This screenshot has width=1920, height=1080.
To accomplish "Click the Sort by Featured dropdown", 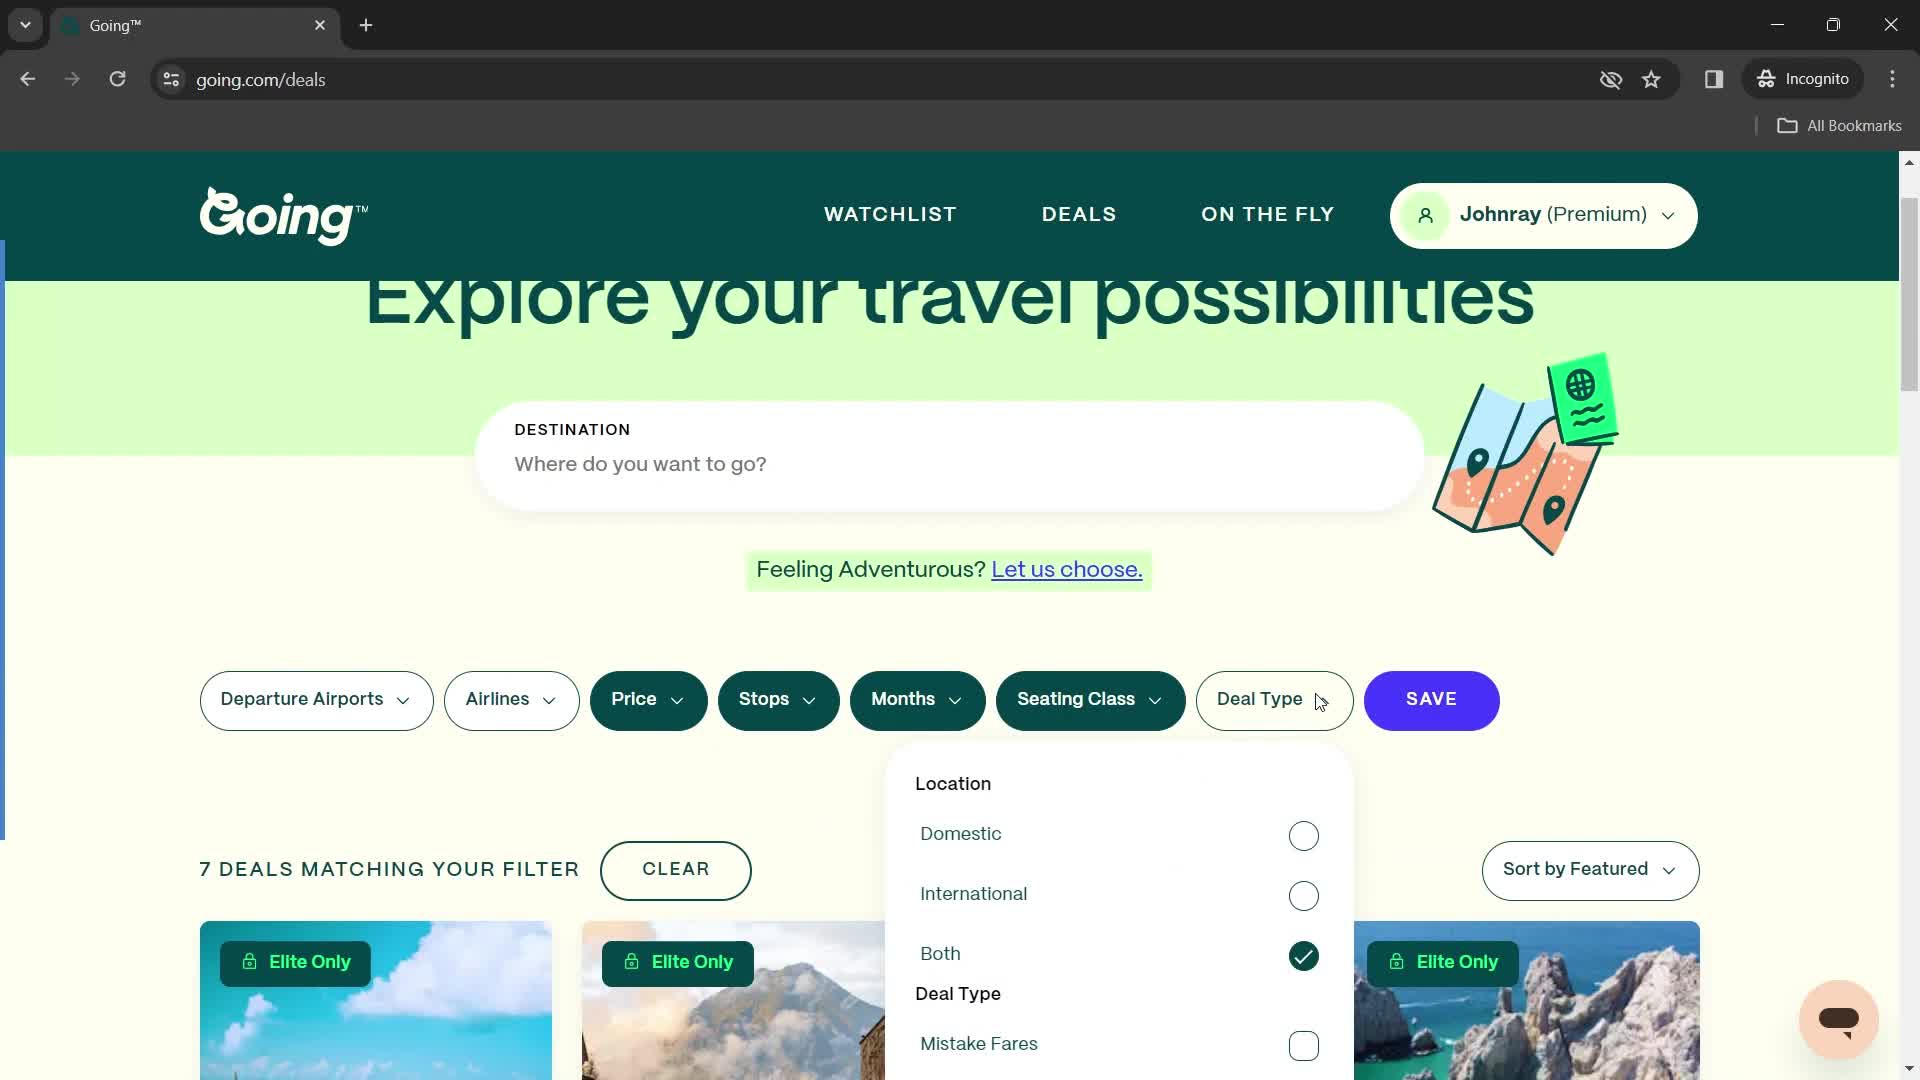I will pos(1589,868).
